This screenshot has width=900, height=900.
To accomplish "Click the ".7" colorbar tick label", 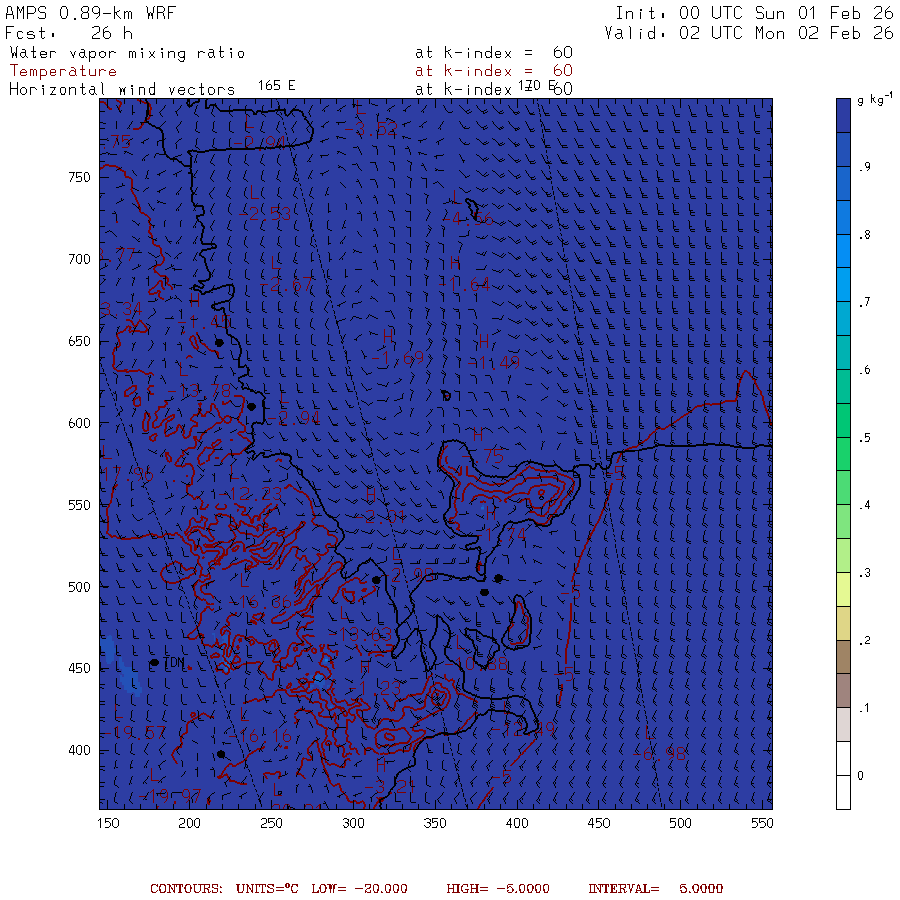I will 864,302.
